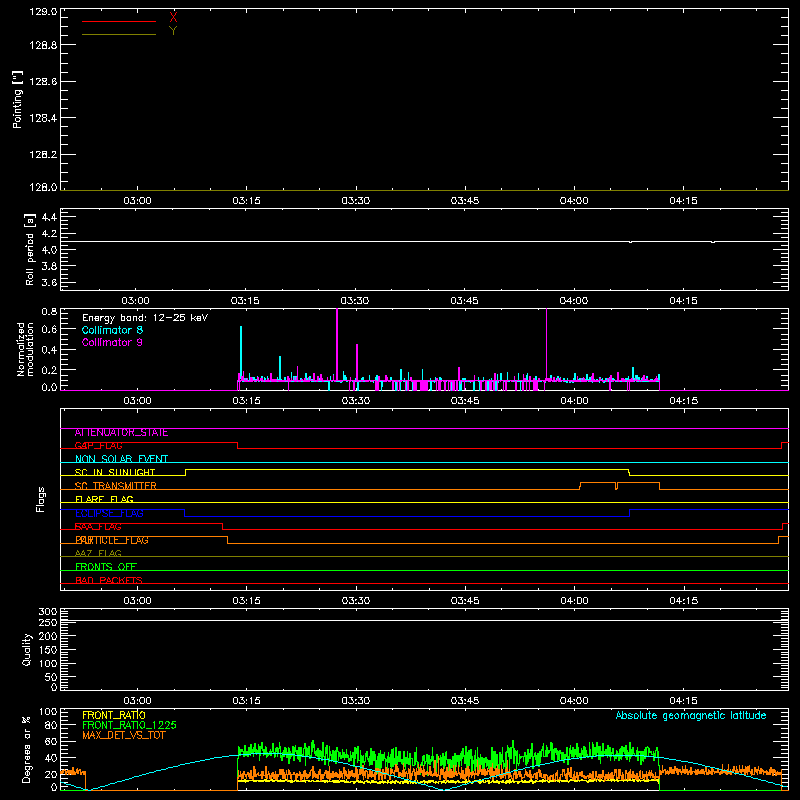Click the 250 quality tick label
This screenshot has width=800, height=800.
click(47, 622)
